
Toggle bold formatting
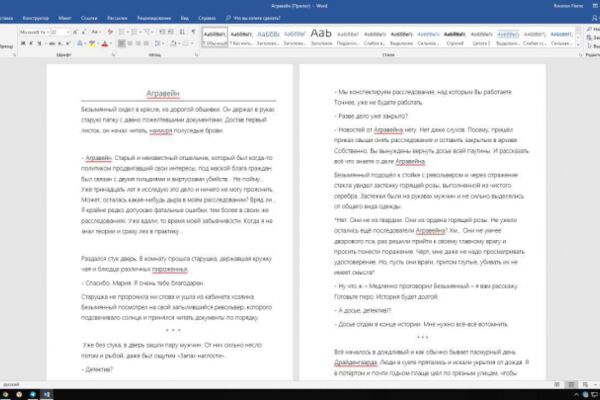23,43
